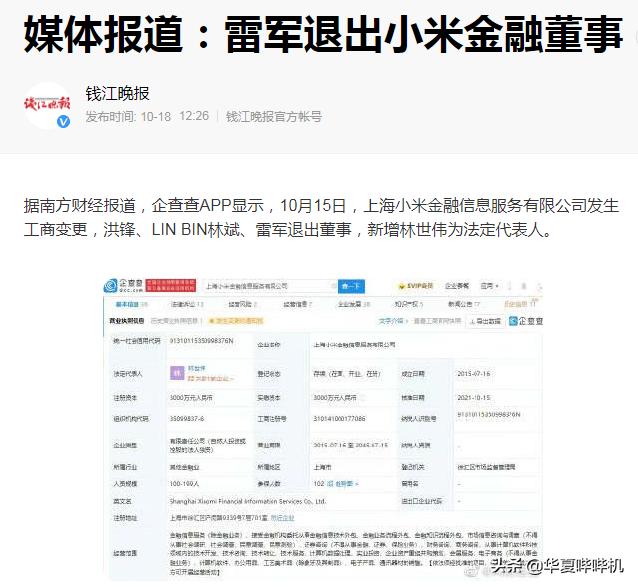Click the 营业执照信息 section heading
This screenshot has width=638, height=588.
pos(127,321)
